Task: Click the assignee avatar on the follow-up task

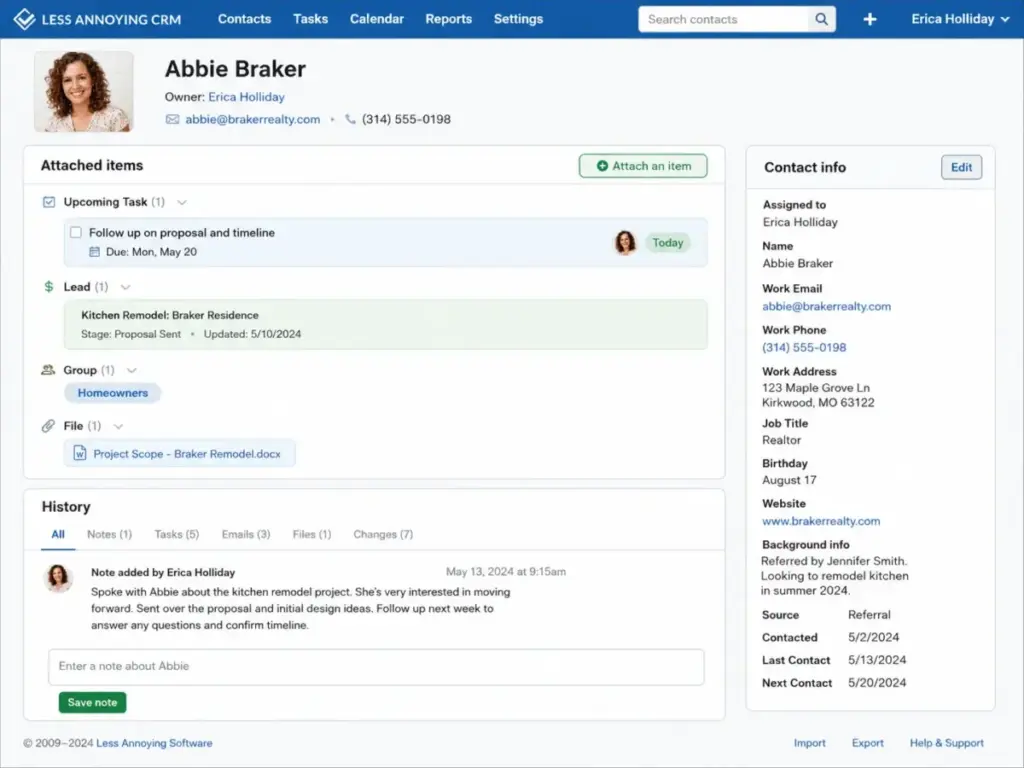Action: 625,242
